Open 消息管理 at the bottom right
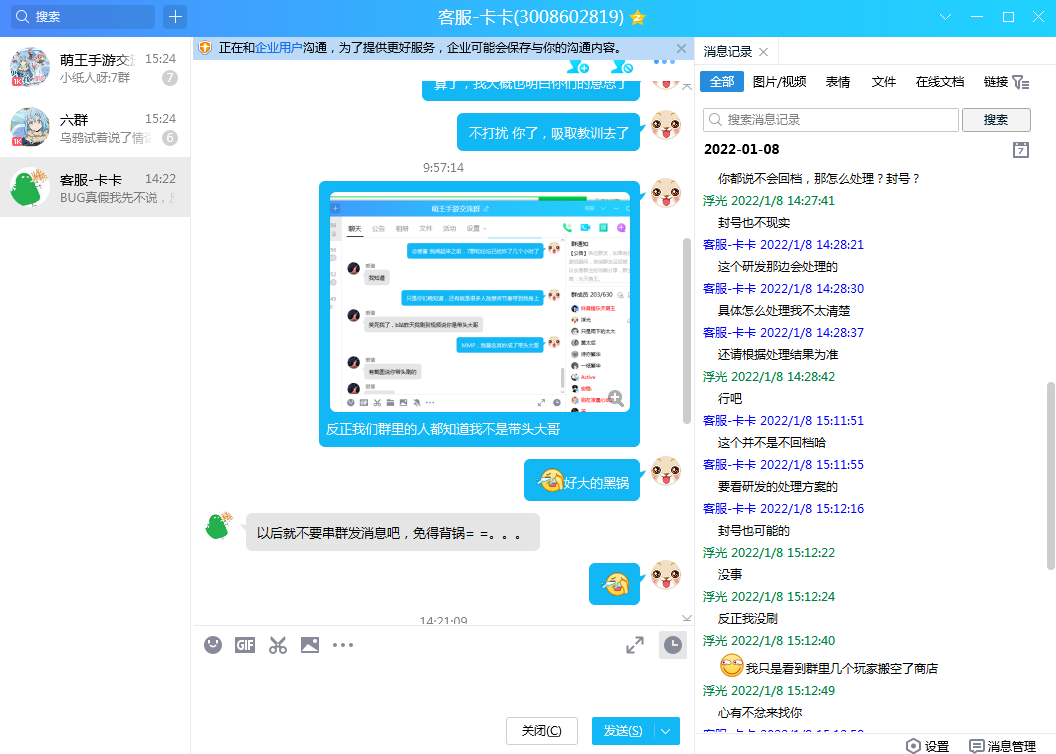The height and width of the screenshot is (754, 1056). tap(1003, 745)
